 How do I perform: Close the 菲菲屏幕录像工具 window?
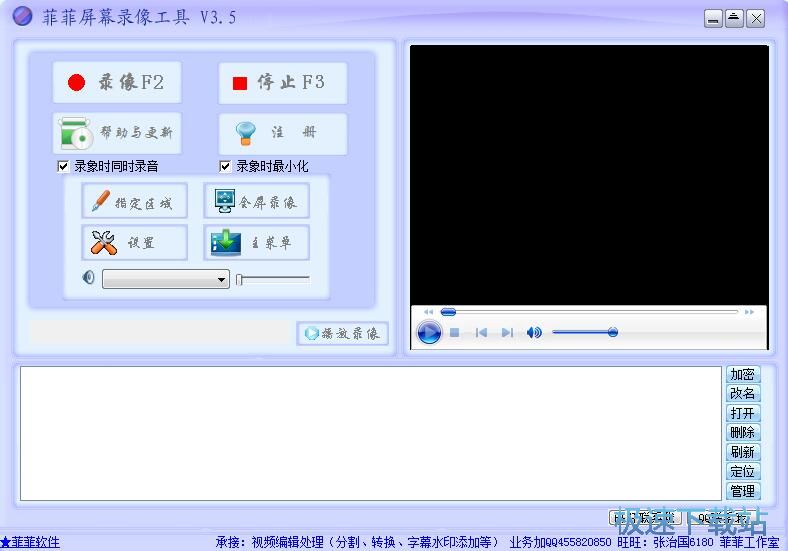coord(756,19)
